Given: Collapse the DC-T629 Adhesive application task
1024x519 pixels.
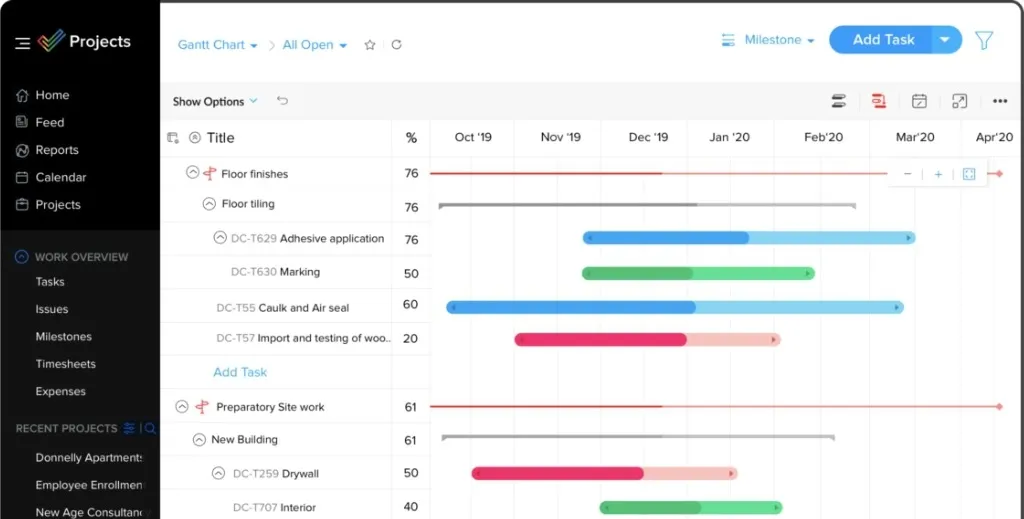Looking at the screenshot, I should [220, 238].
